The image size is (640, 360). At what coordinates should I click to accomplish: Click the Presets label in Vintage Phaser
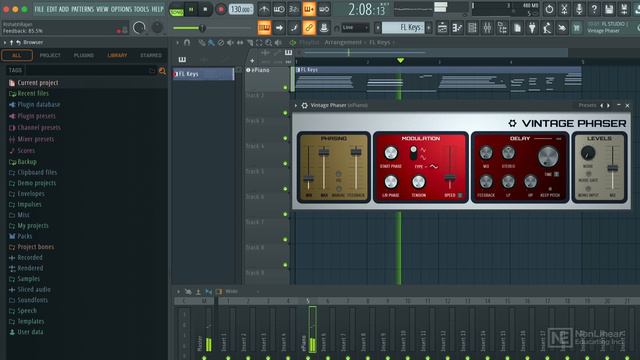pyautogui.click(x=587, y=105)
